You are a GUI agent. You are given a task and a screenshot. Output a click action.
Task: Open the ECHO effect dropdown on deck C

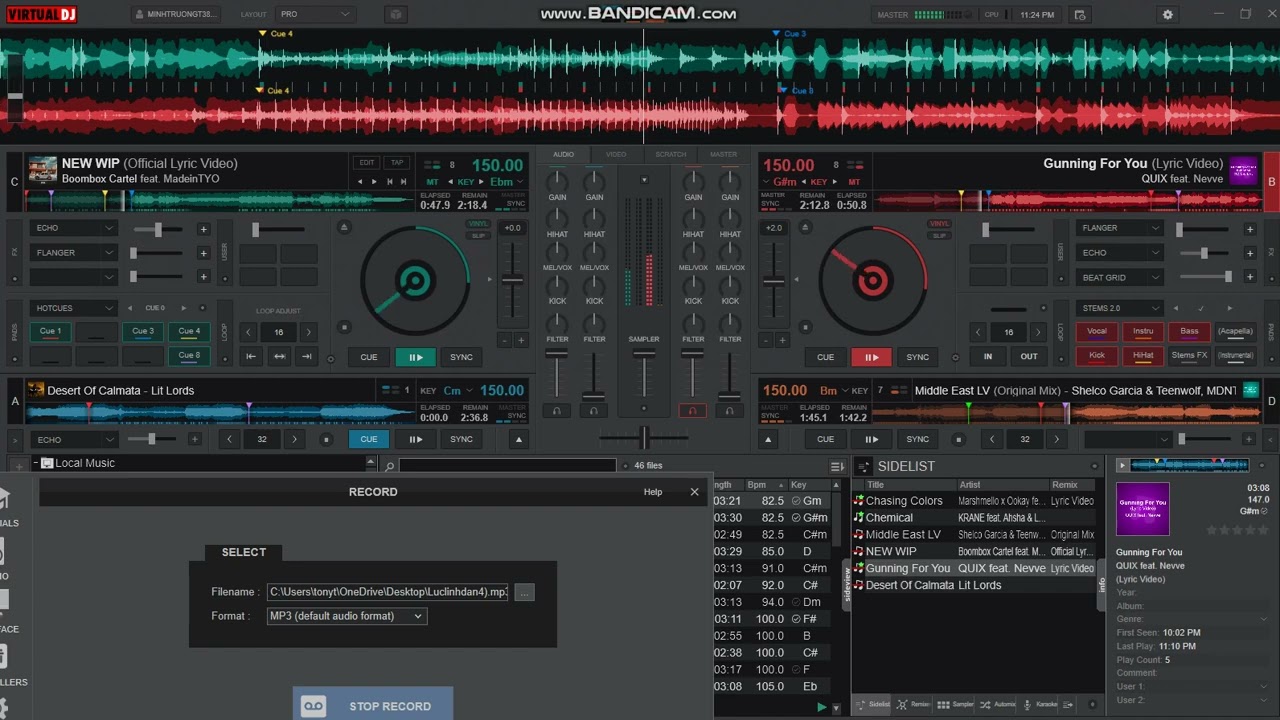point(73,228)
